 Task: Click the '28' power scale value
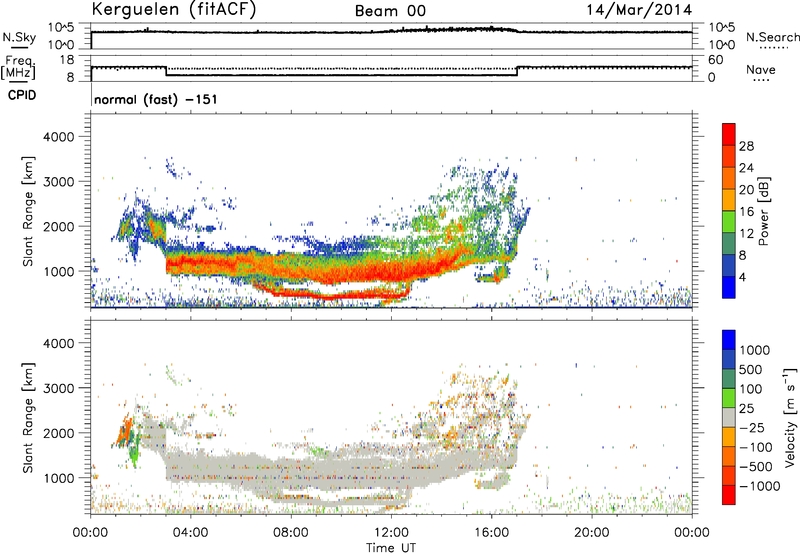(x=746, y=146)
